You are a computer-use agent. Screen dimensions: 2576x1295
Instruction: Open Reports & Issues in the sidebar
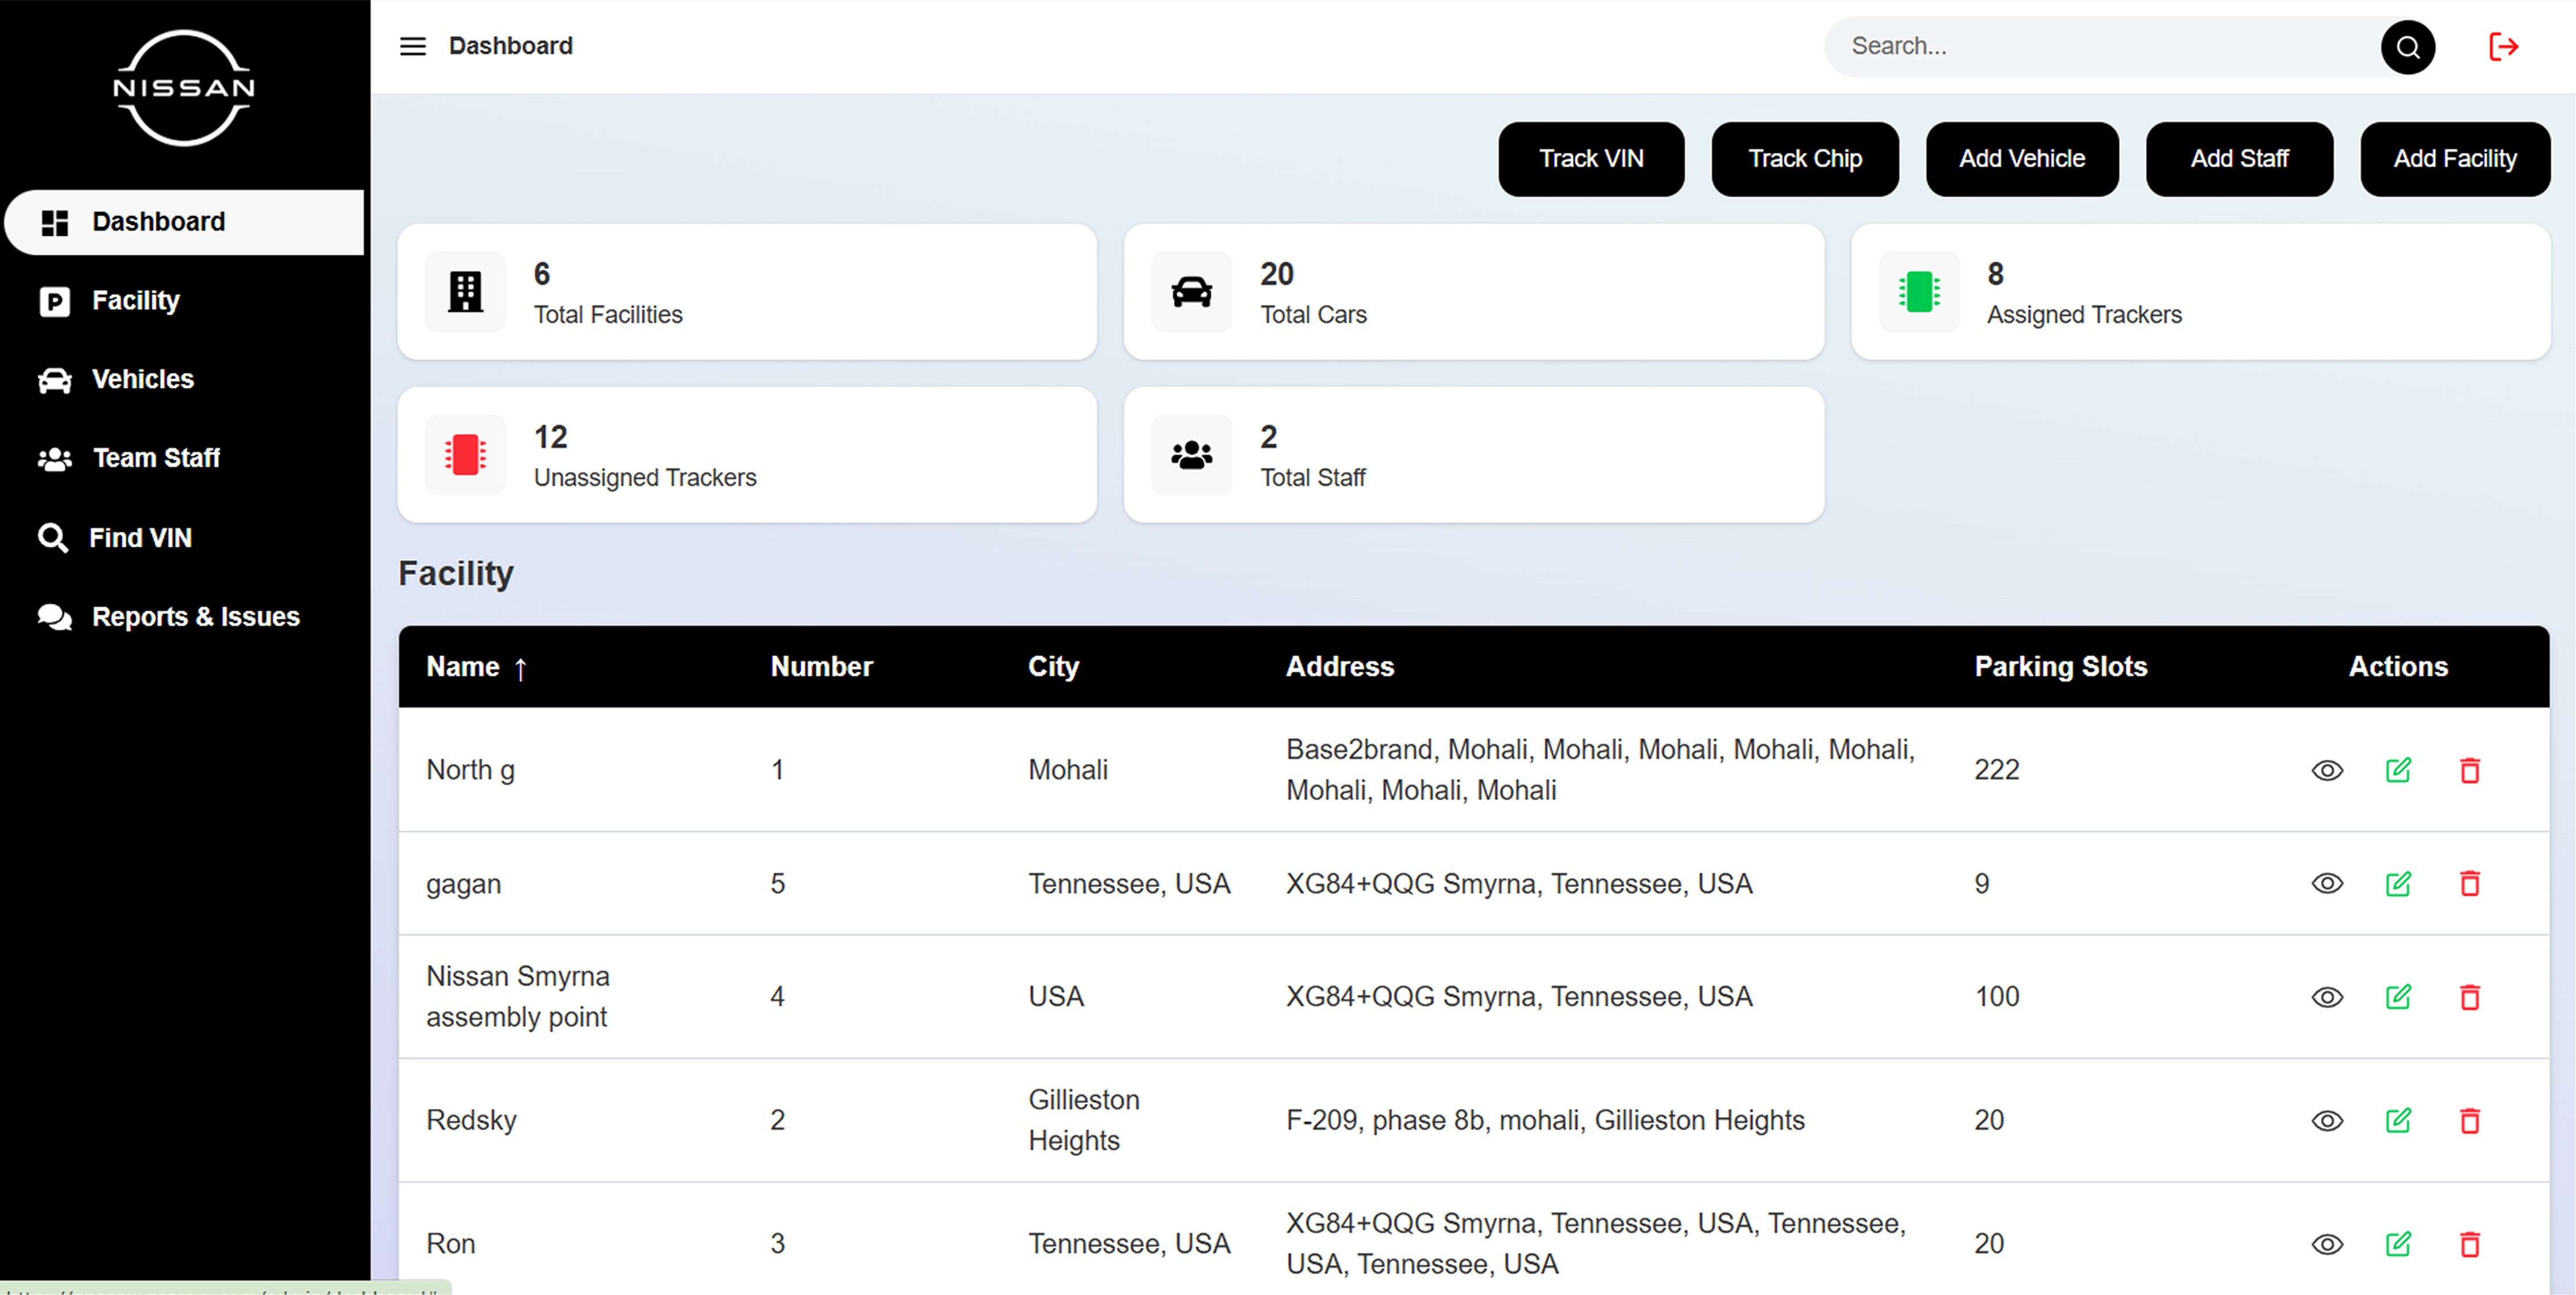pyautogui.click(x=185, y=617)
